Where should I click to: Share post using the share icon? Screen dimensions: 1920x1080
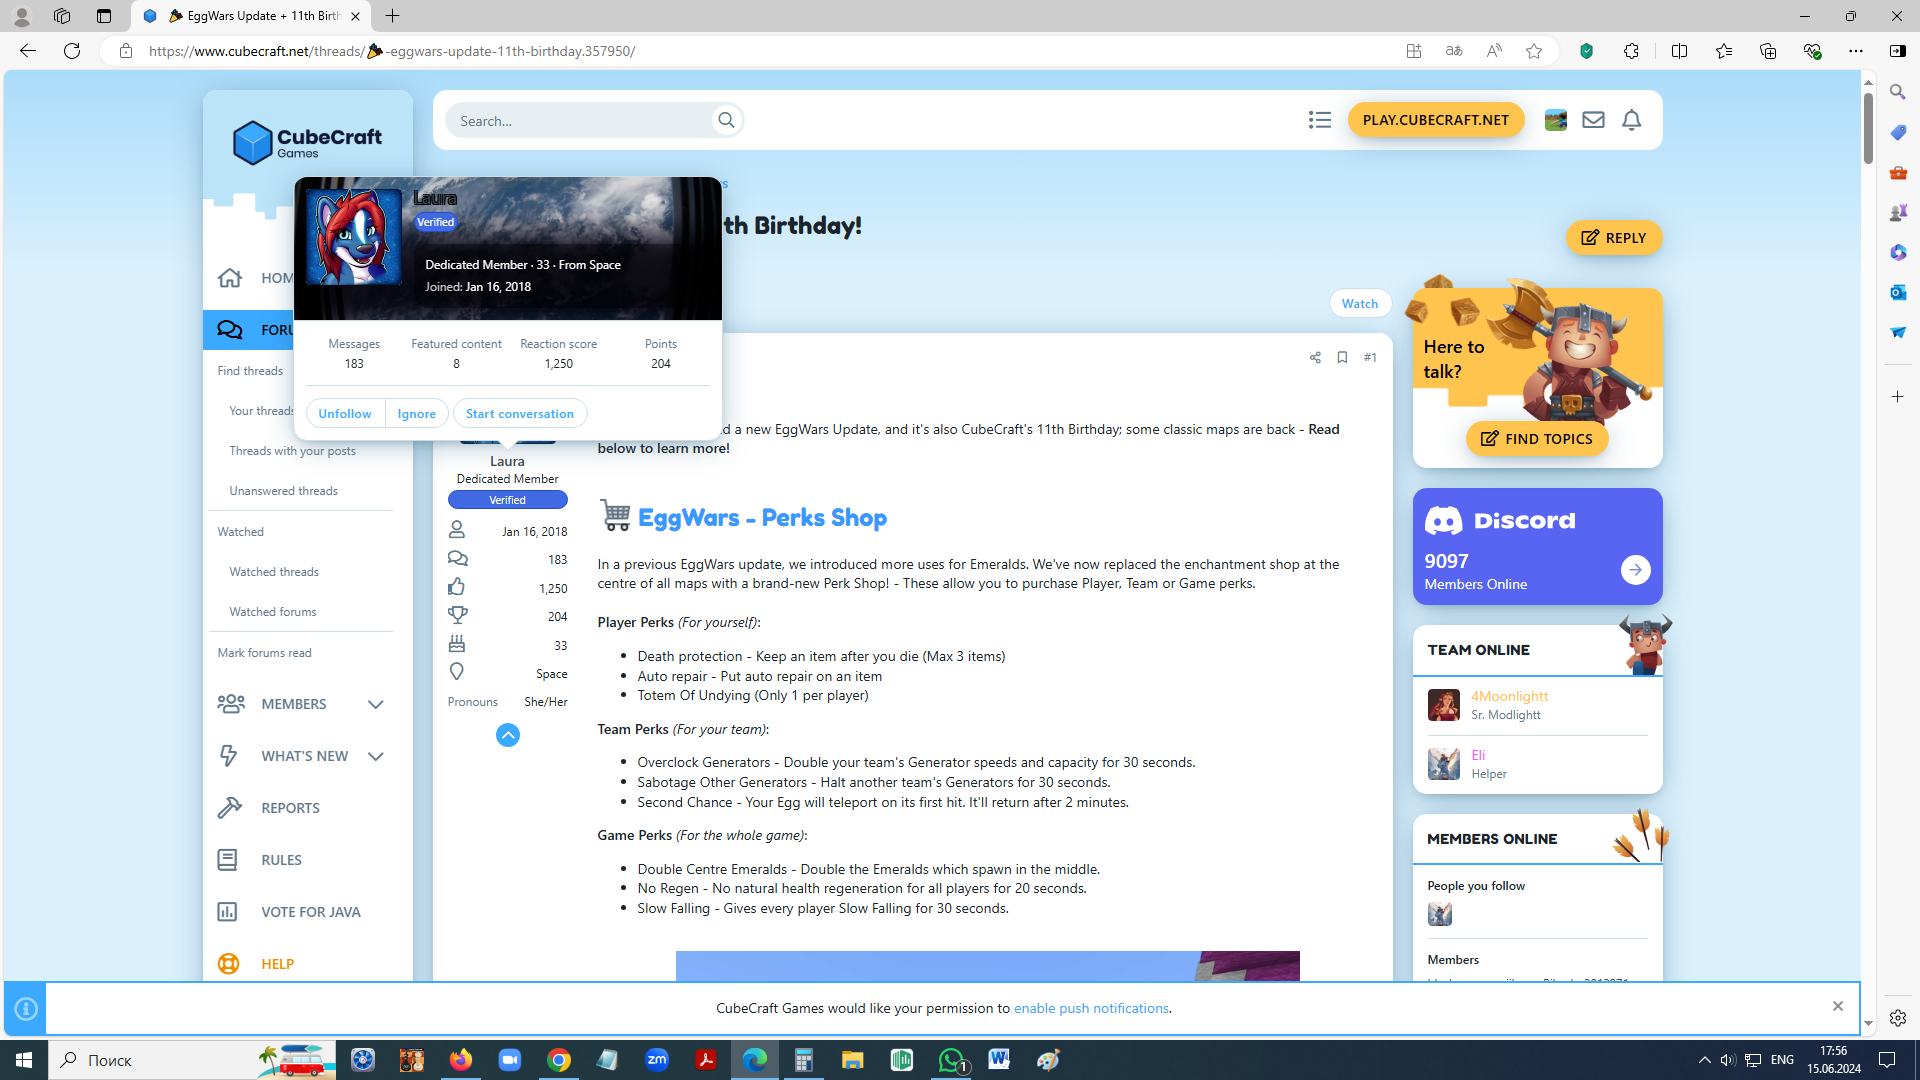click(1315, 357)
